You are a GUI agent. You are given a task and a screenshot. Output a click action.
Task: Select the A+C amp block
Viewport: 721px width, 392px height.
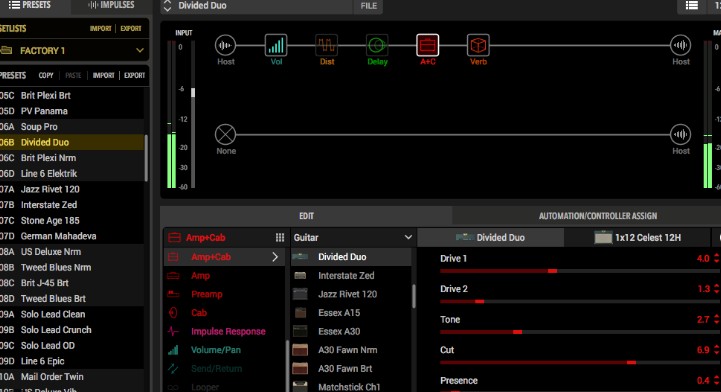pyautogui.click(x=428, y=45)
